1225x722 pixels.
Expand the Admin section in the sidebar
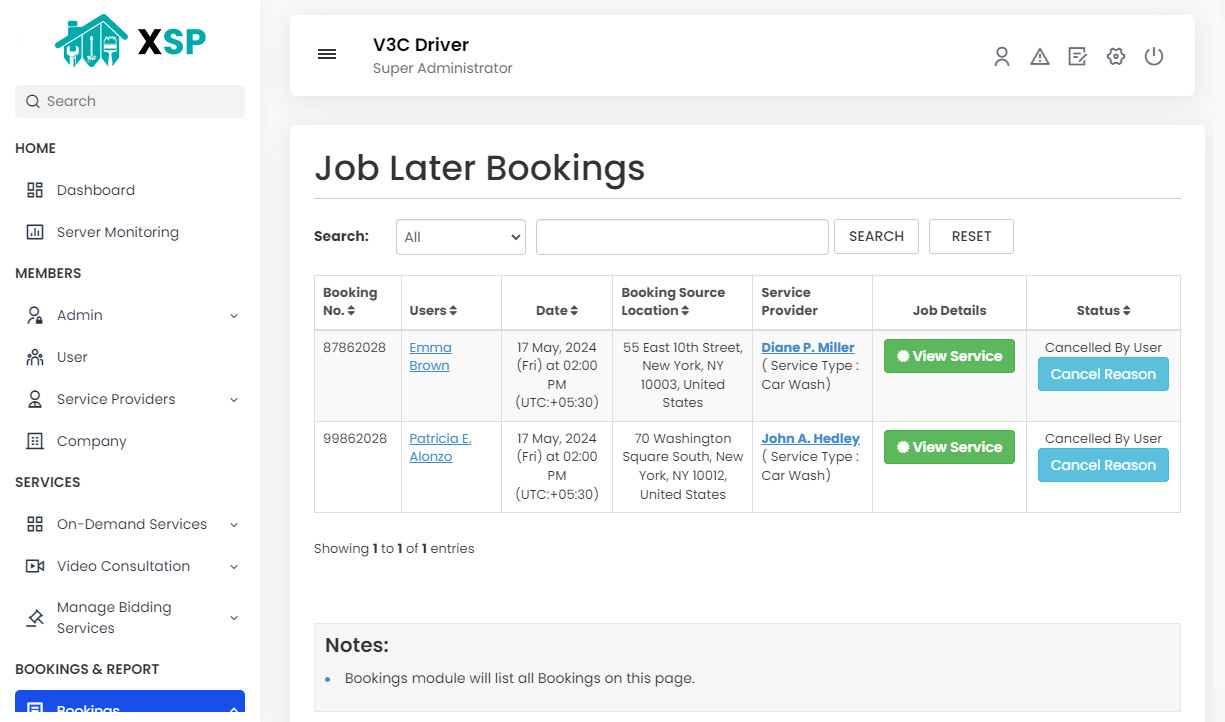(80, 315)
